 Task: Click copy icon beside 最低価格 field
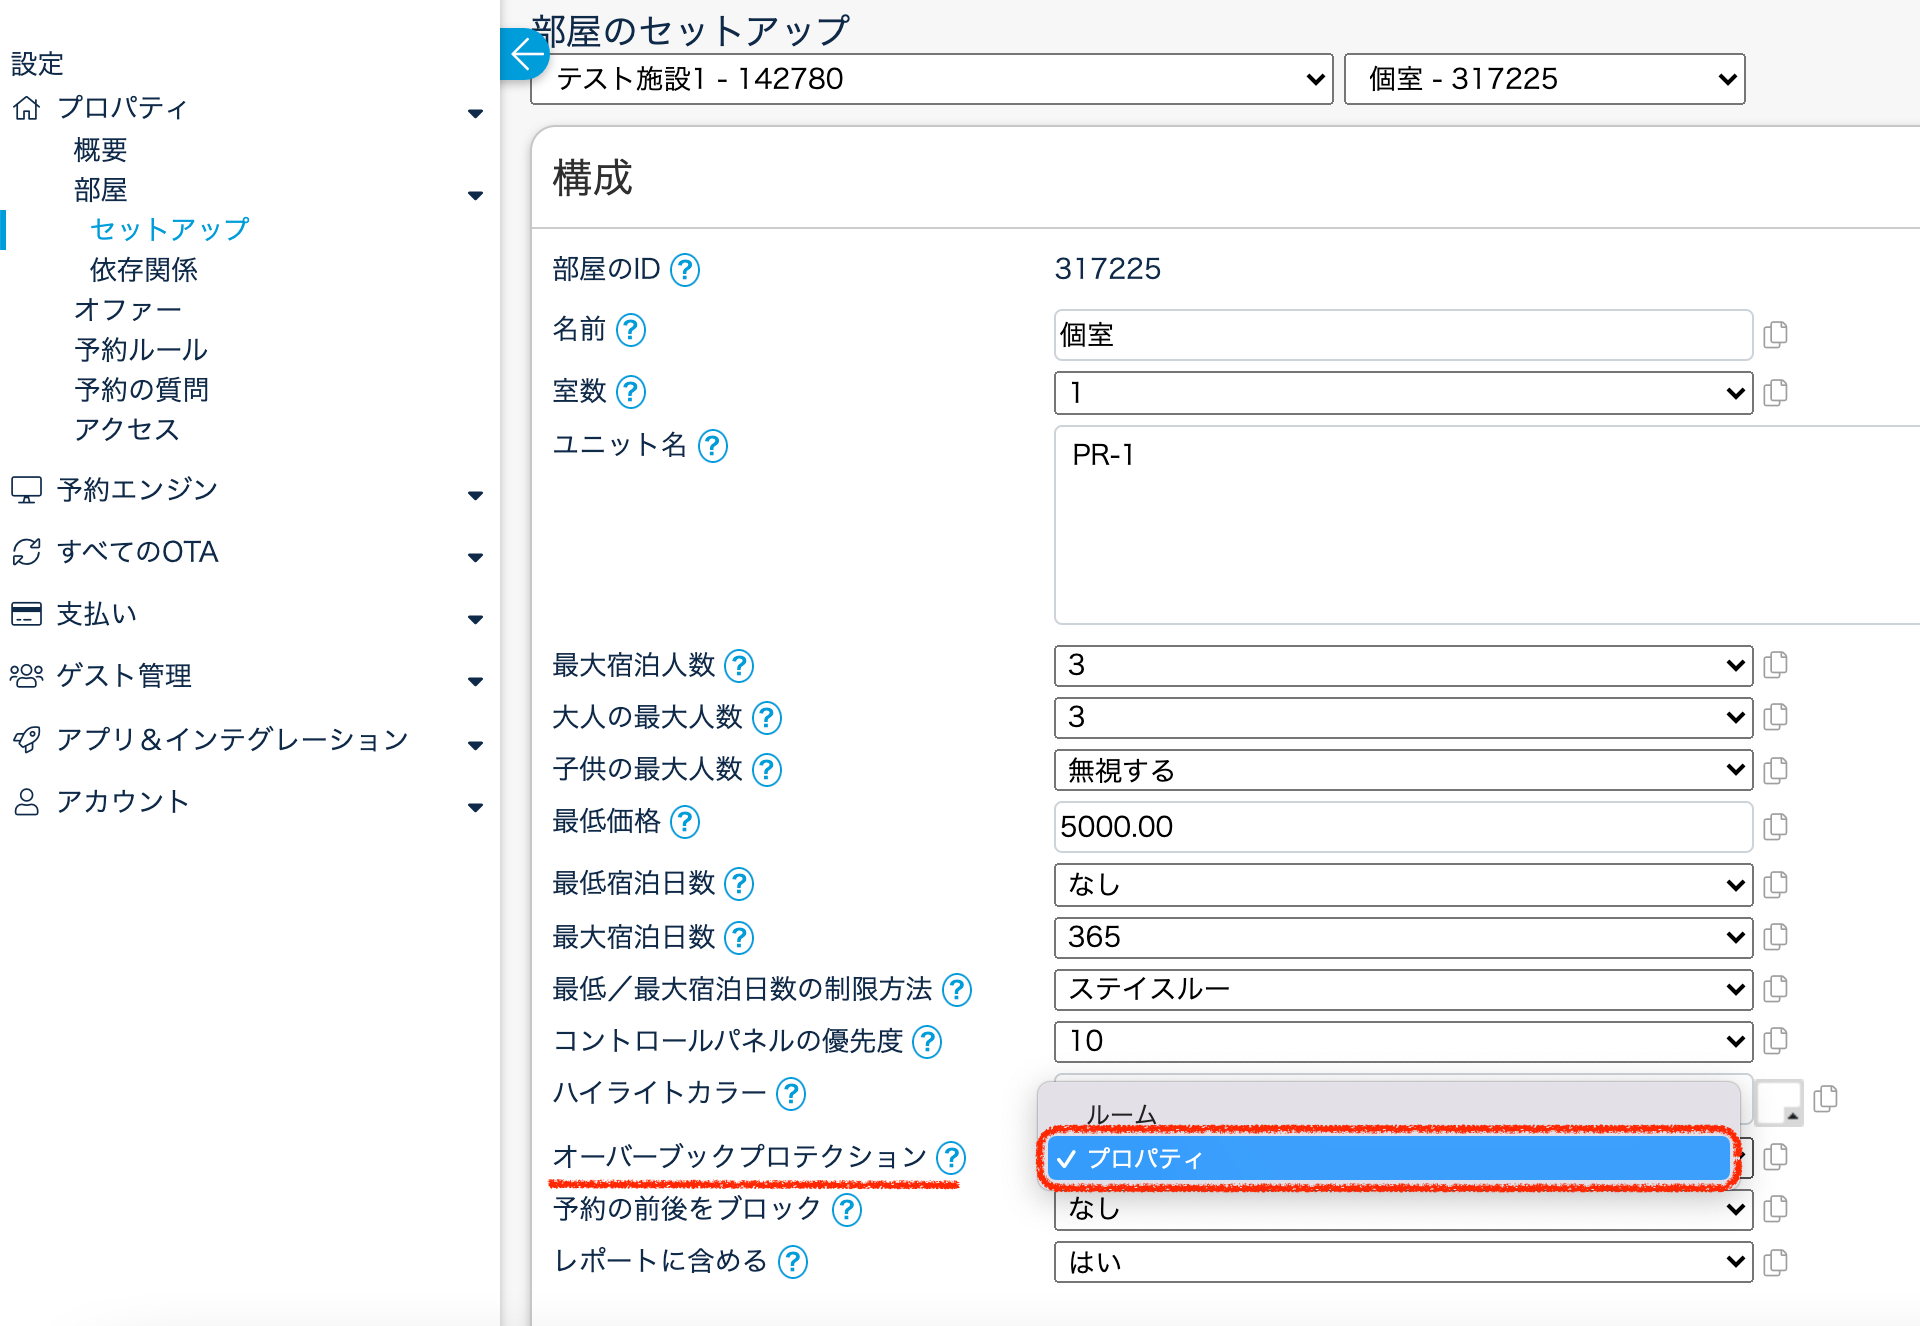pyautogui.click(x=1775, y=827)
